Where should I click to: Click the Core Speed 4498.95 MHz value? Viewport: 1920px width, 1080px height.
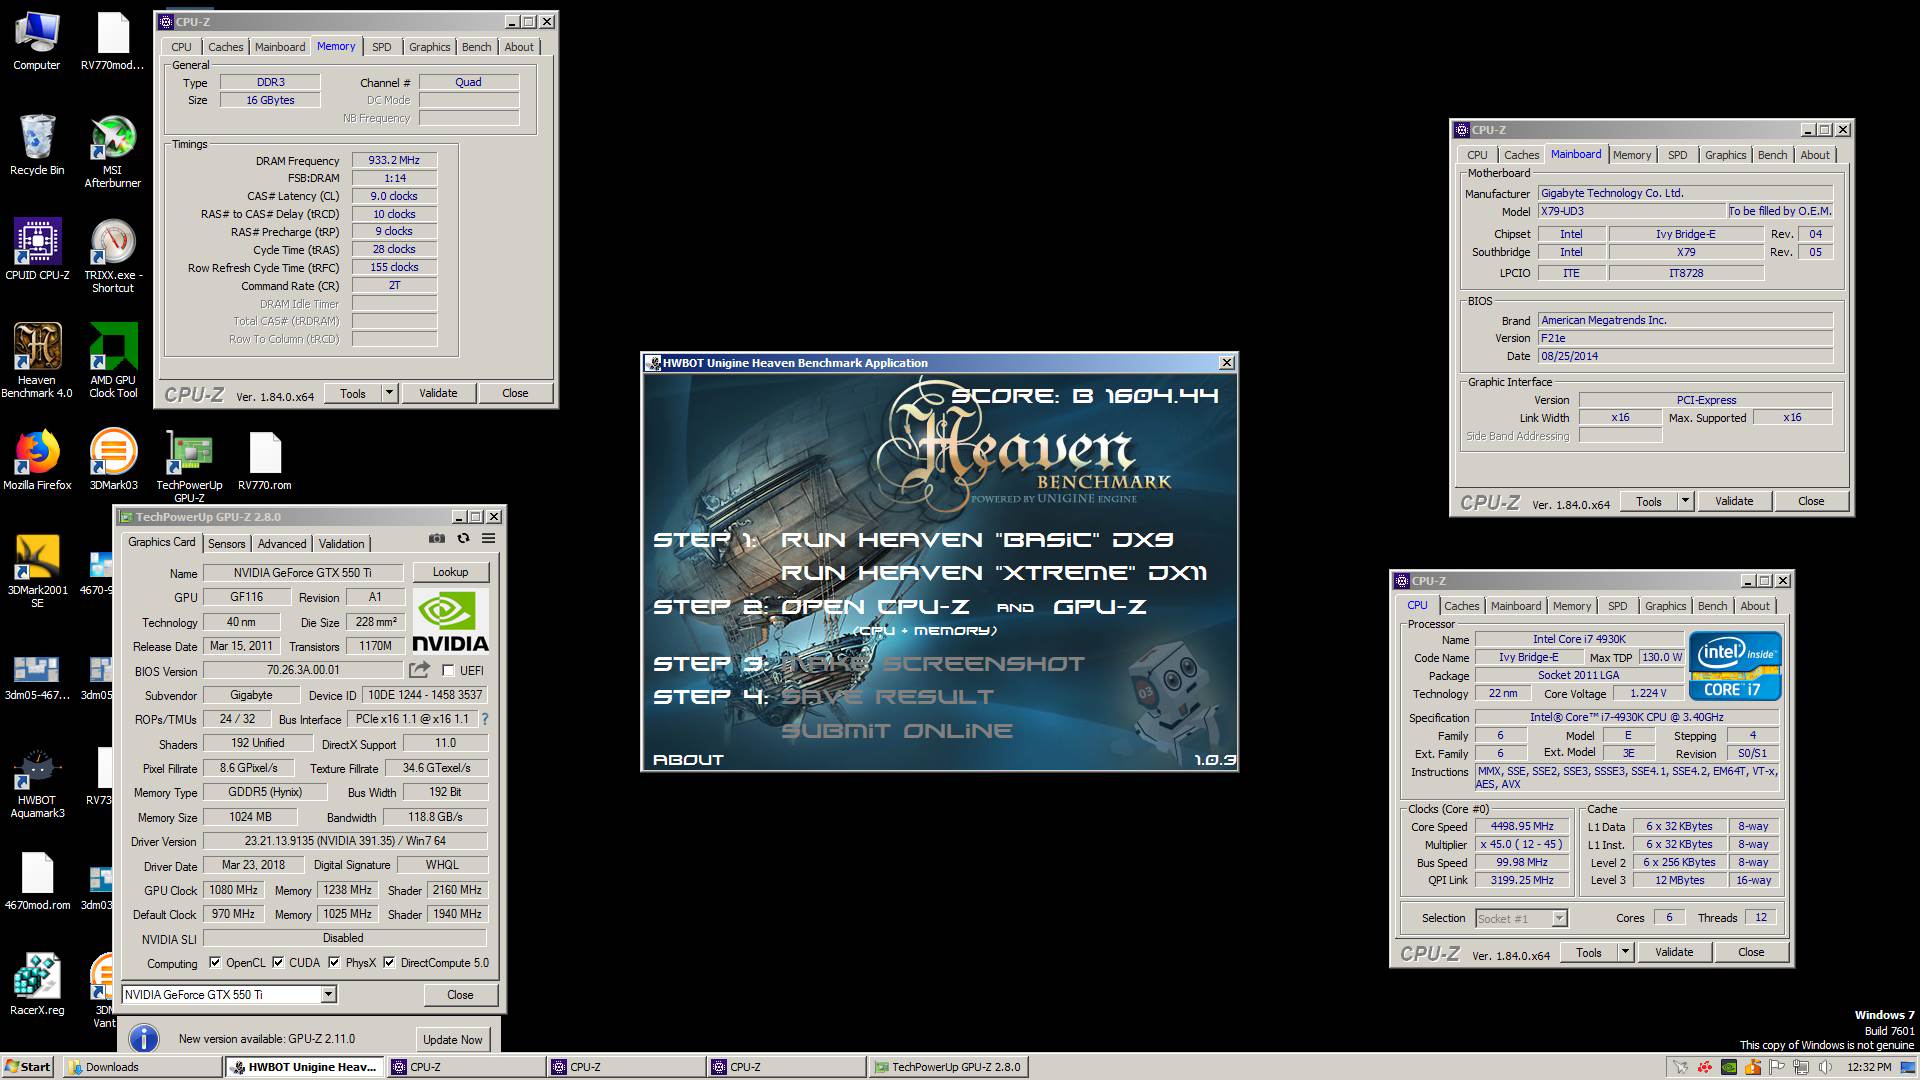point(1522,826)
